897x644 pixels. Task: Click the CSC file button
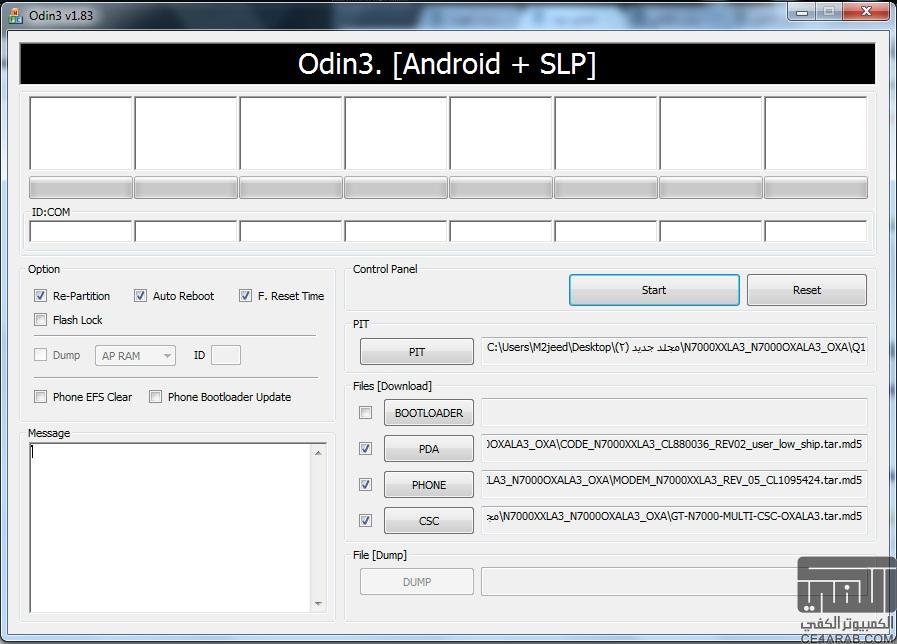pos(428,521)
